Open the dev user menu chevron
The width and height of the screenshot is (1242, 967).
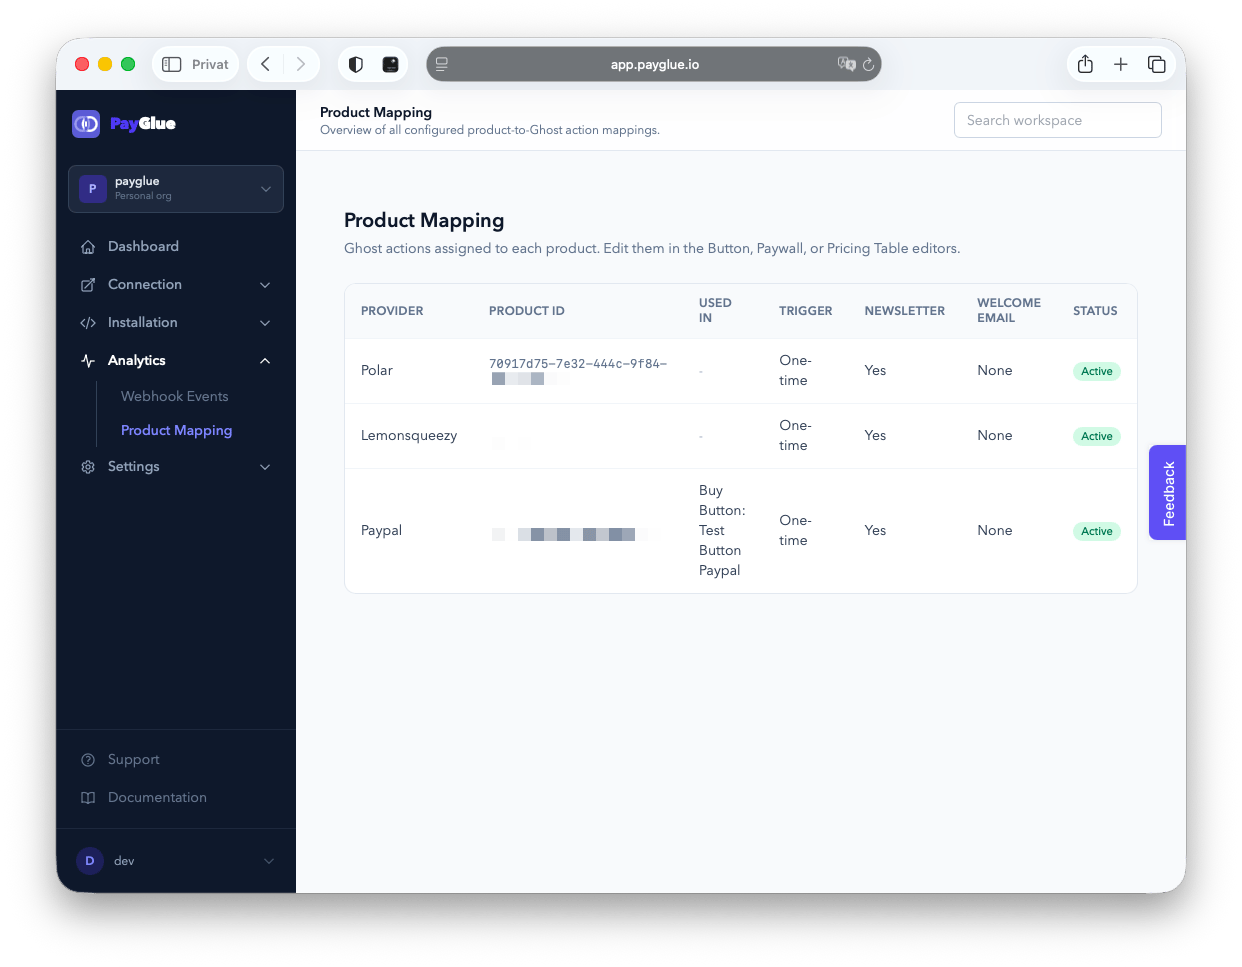click(268, 861)
